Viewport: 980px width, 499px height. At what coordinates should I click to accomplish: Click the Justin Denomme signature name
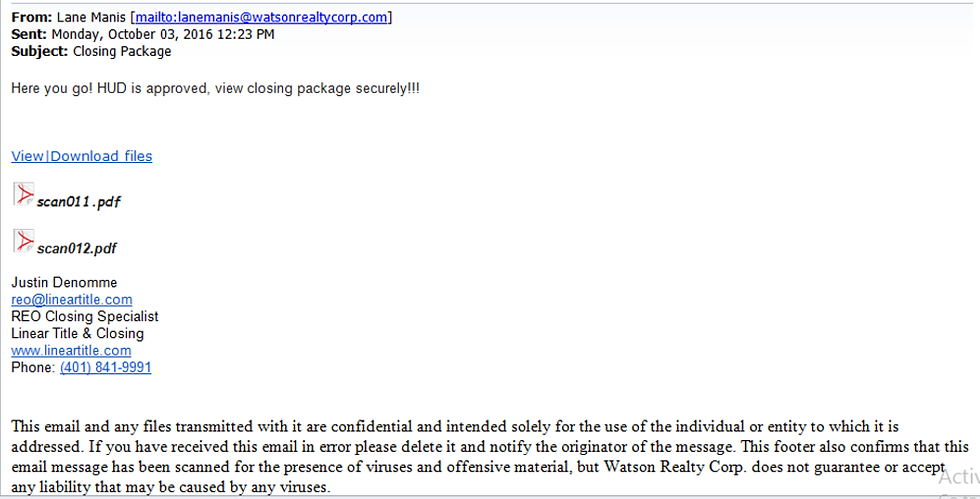point(64,282)
